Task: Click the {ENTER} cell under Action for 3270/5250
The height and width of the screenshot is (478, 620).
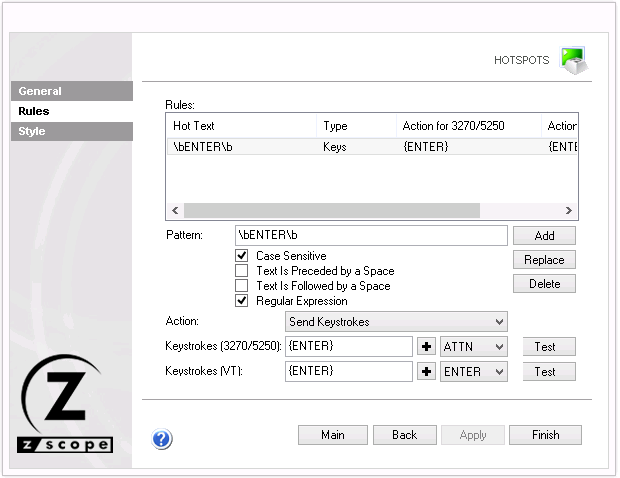Action: (425, 147)
